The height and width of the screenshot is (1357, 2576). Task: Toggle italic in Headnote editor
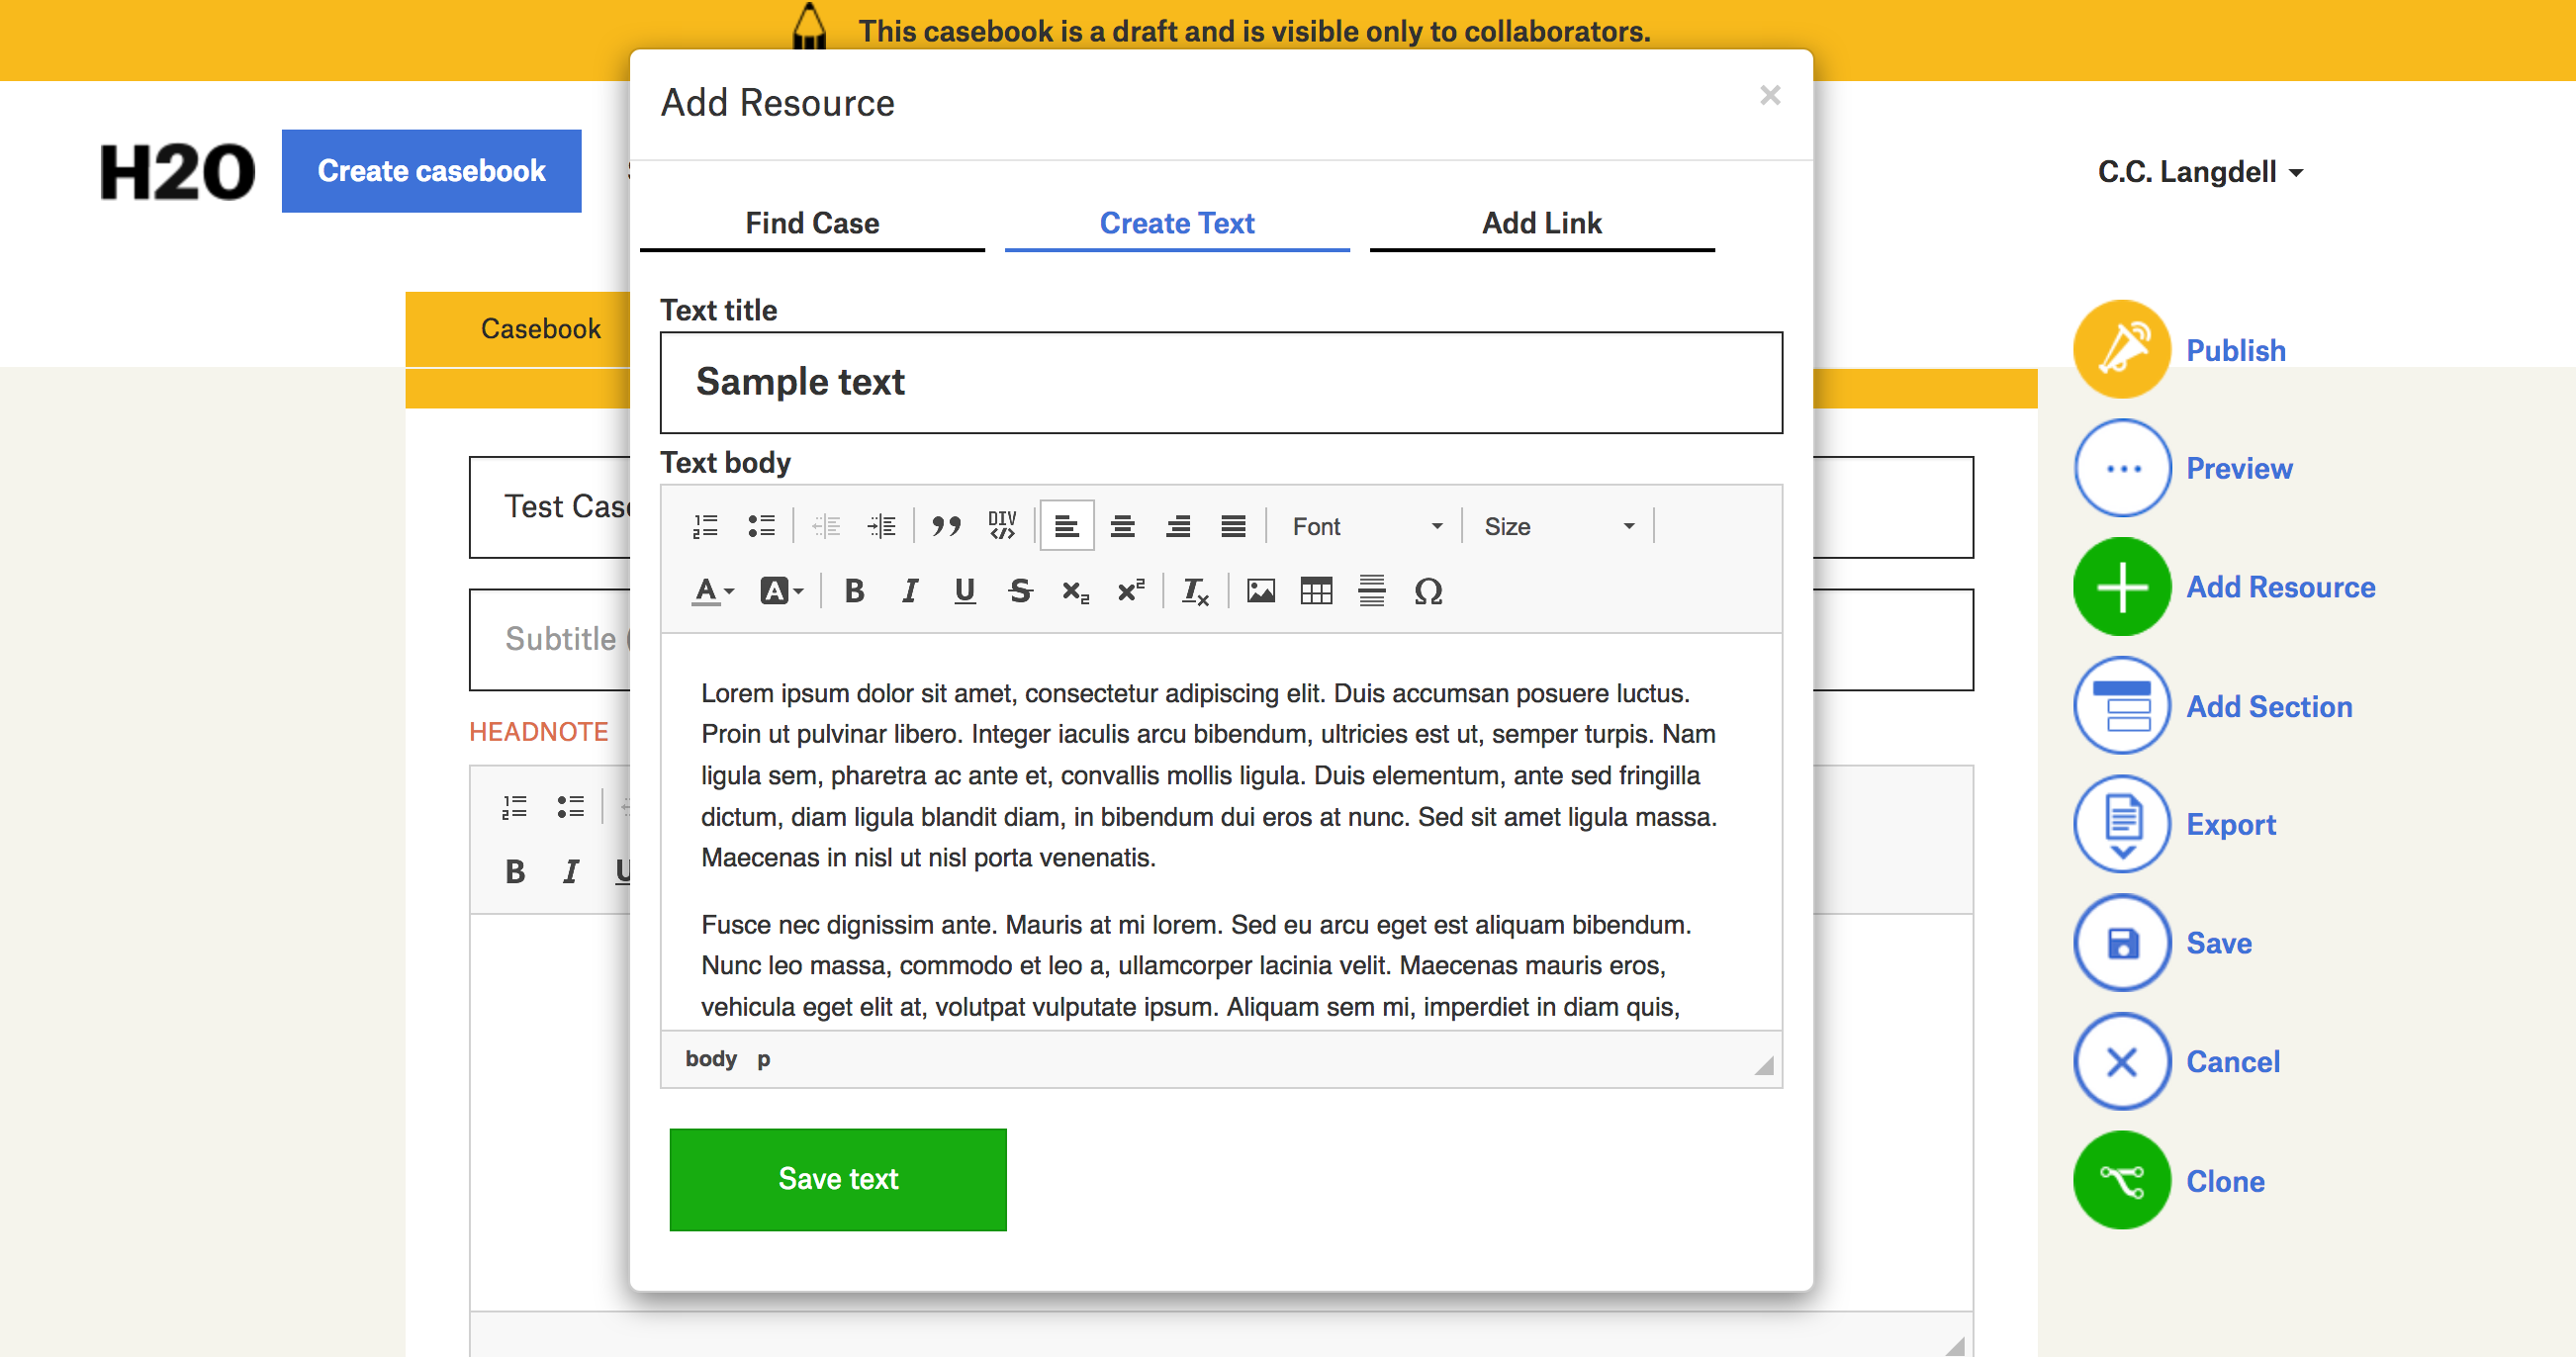[570, 871]
